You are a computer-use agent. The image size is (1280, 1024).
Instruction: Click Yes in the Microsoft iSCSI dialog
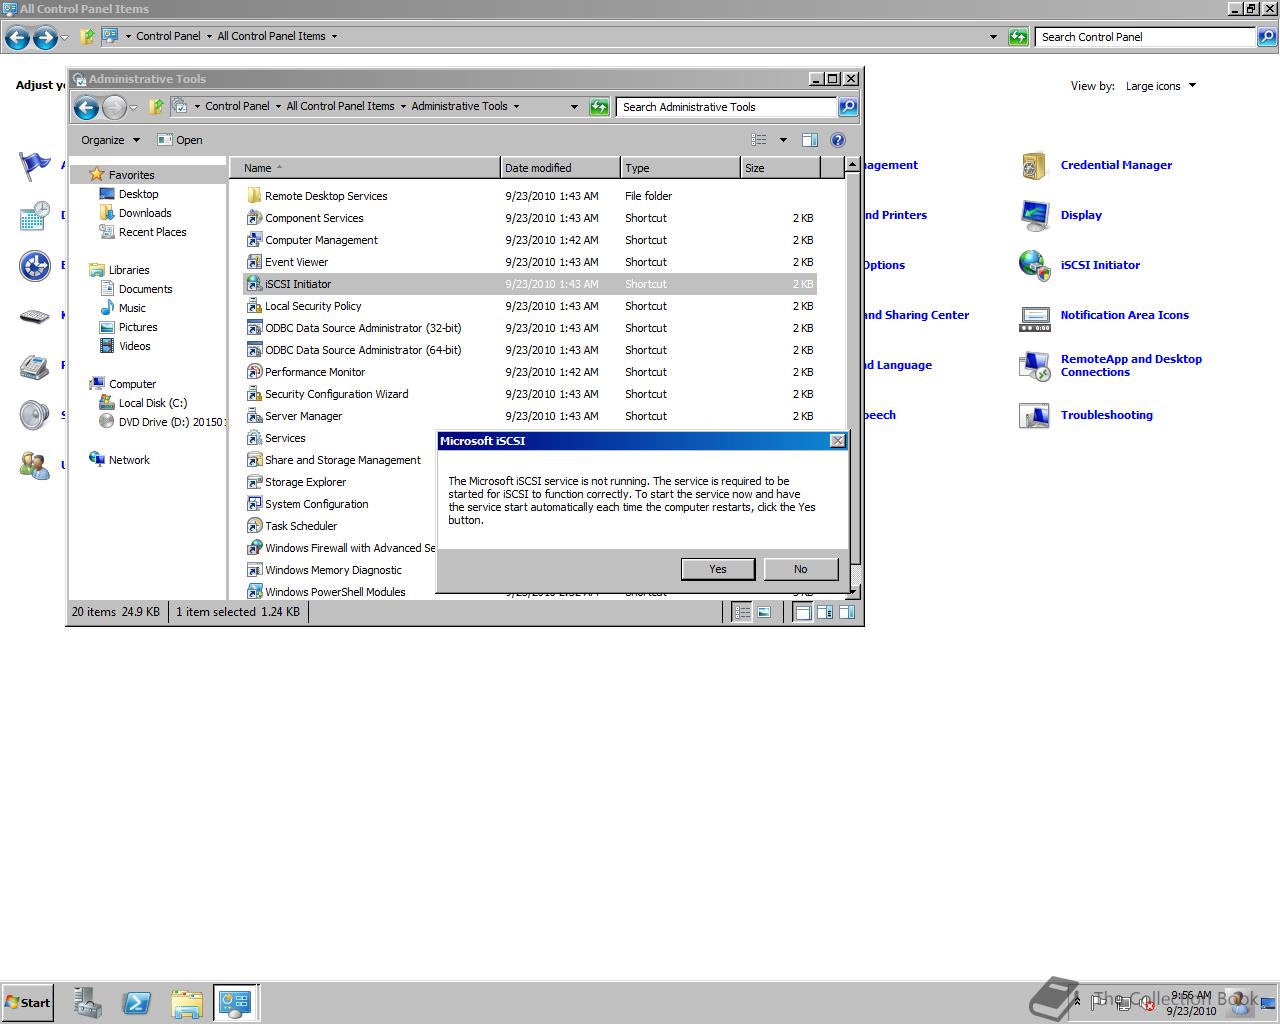[x=718, y=569]
